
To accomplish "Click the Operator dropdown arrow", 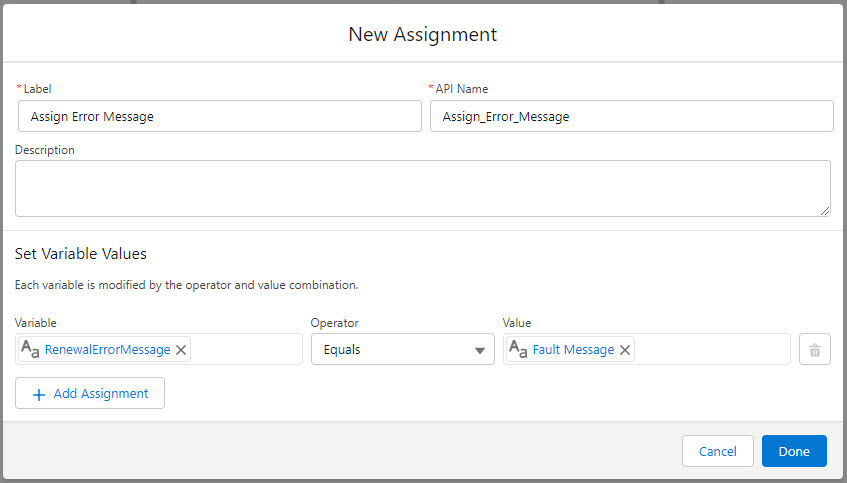I will (x=480, y=350).
